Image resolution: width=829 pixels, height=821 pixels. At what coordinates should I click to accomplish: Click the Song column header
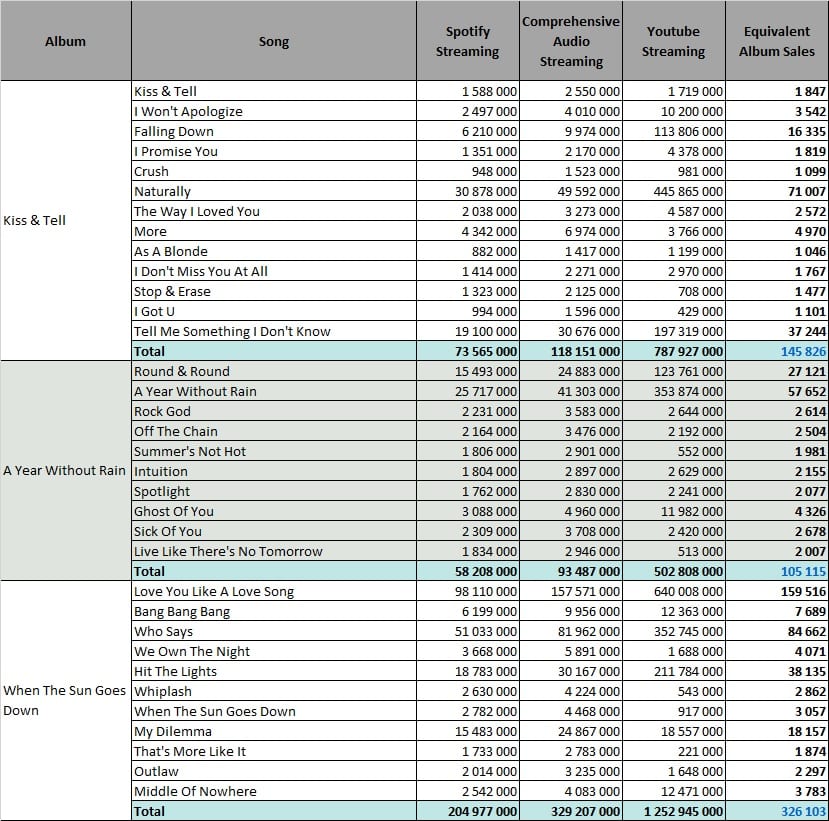[x=274, y=41]
